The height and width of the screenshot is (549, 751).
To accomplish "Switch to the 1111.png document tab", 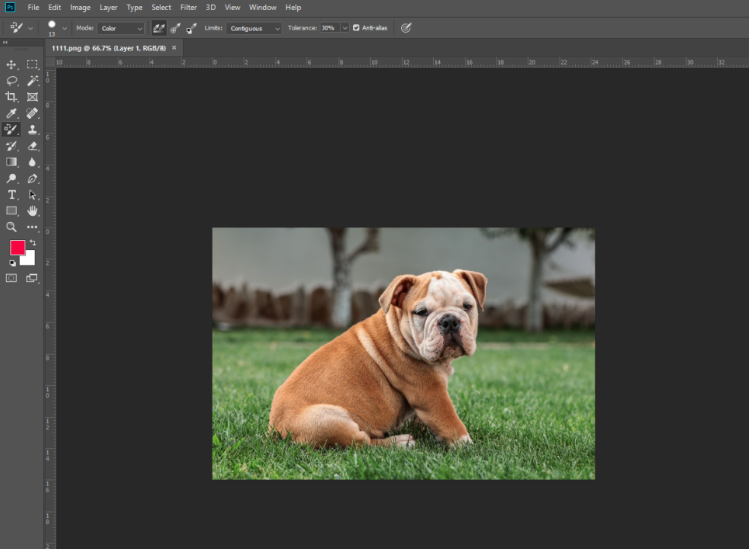I will [x=109, y=48].
